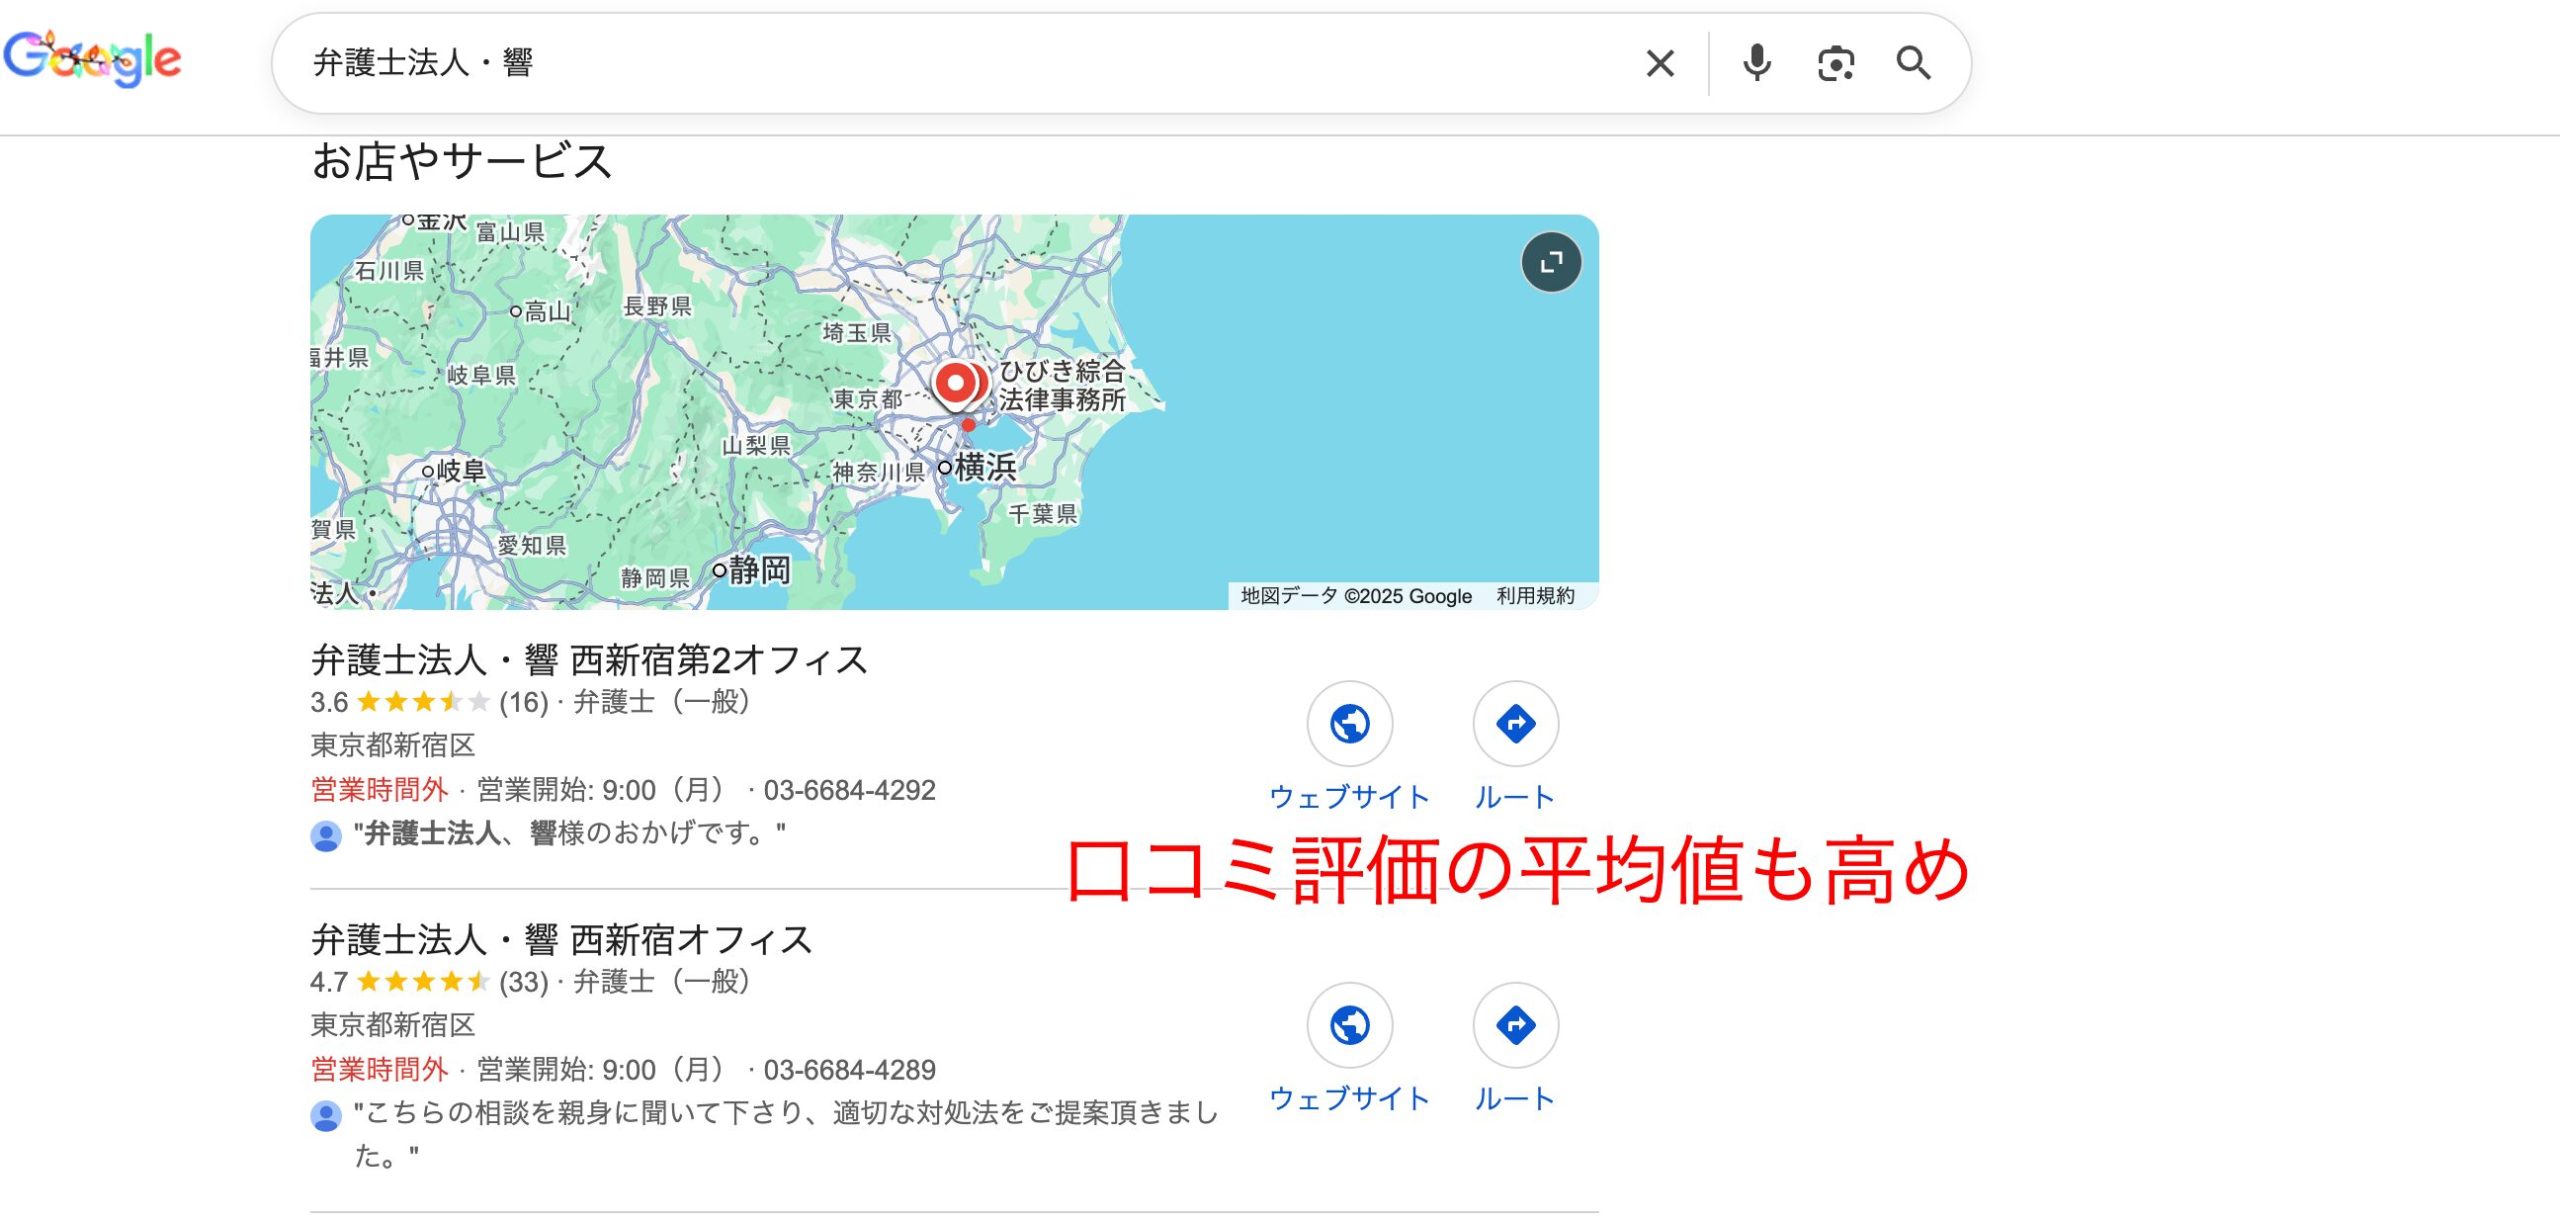The width and height of the screenshot is (2560, 1222).
Task: Clear the search query with X icon
Action: click(x=1660, y=63)
